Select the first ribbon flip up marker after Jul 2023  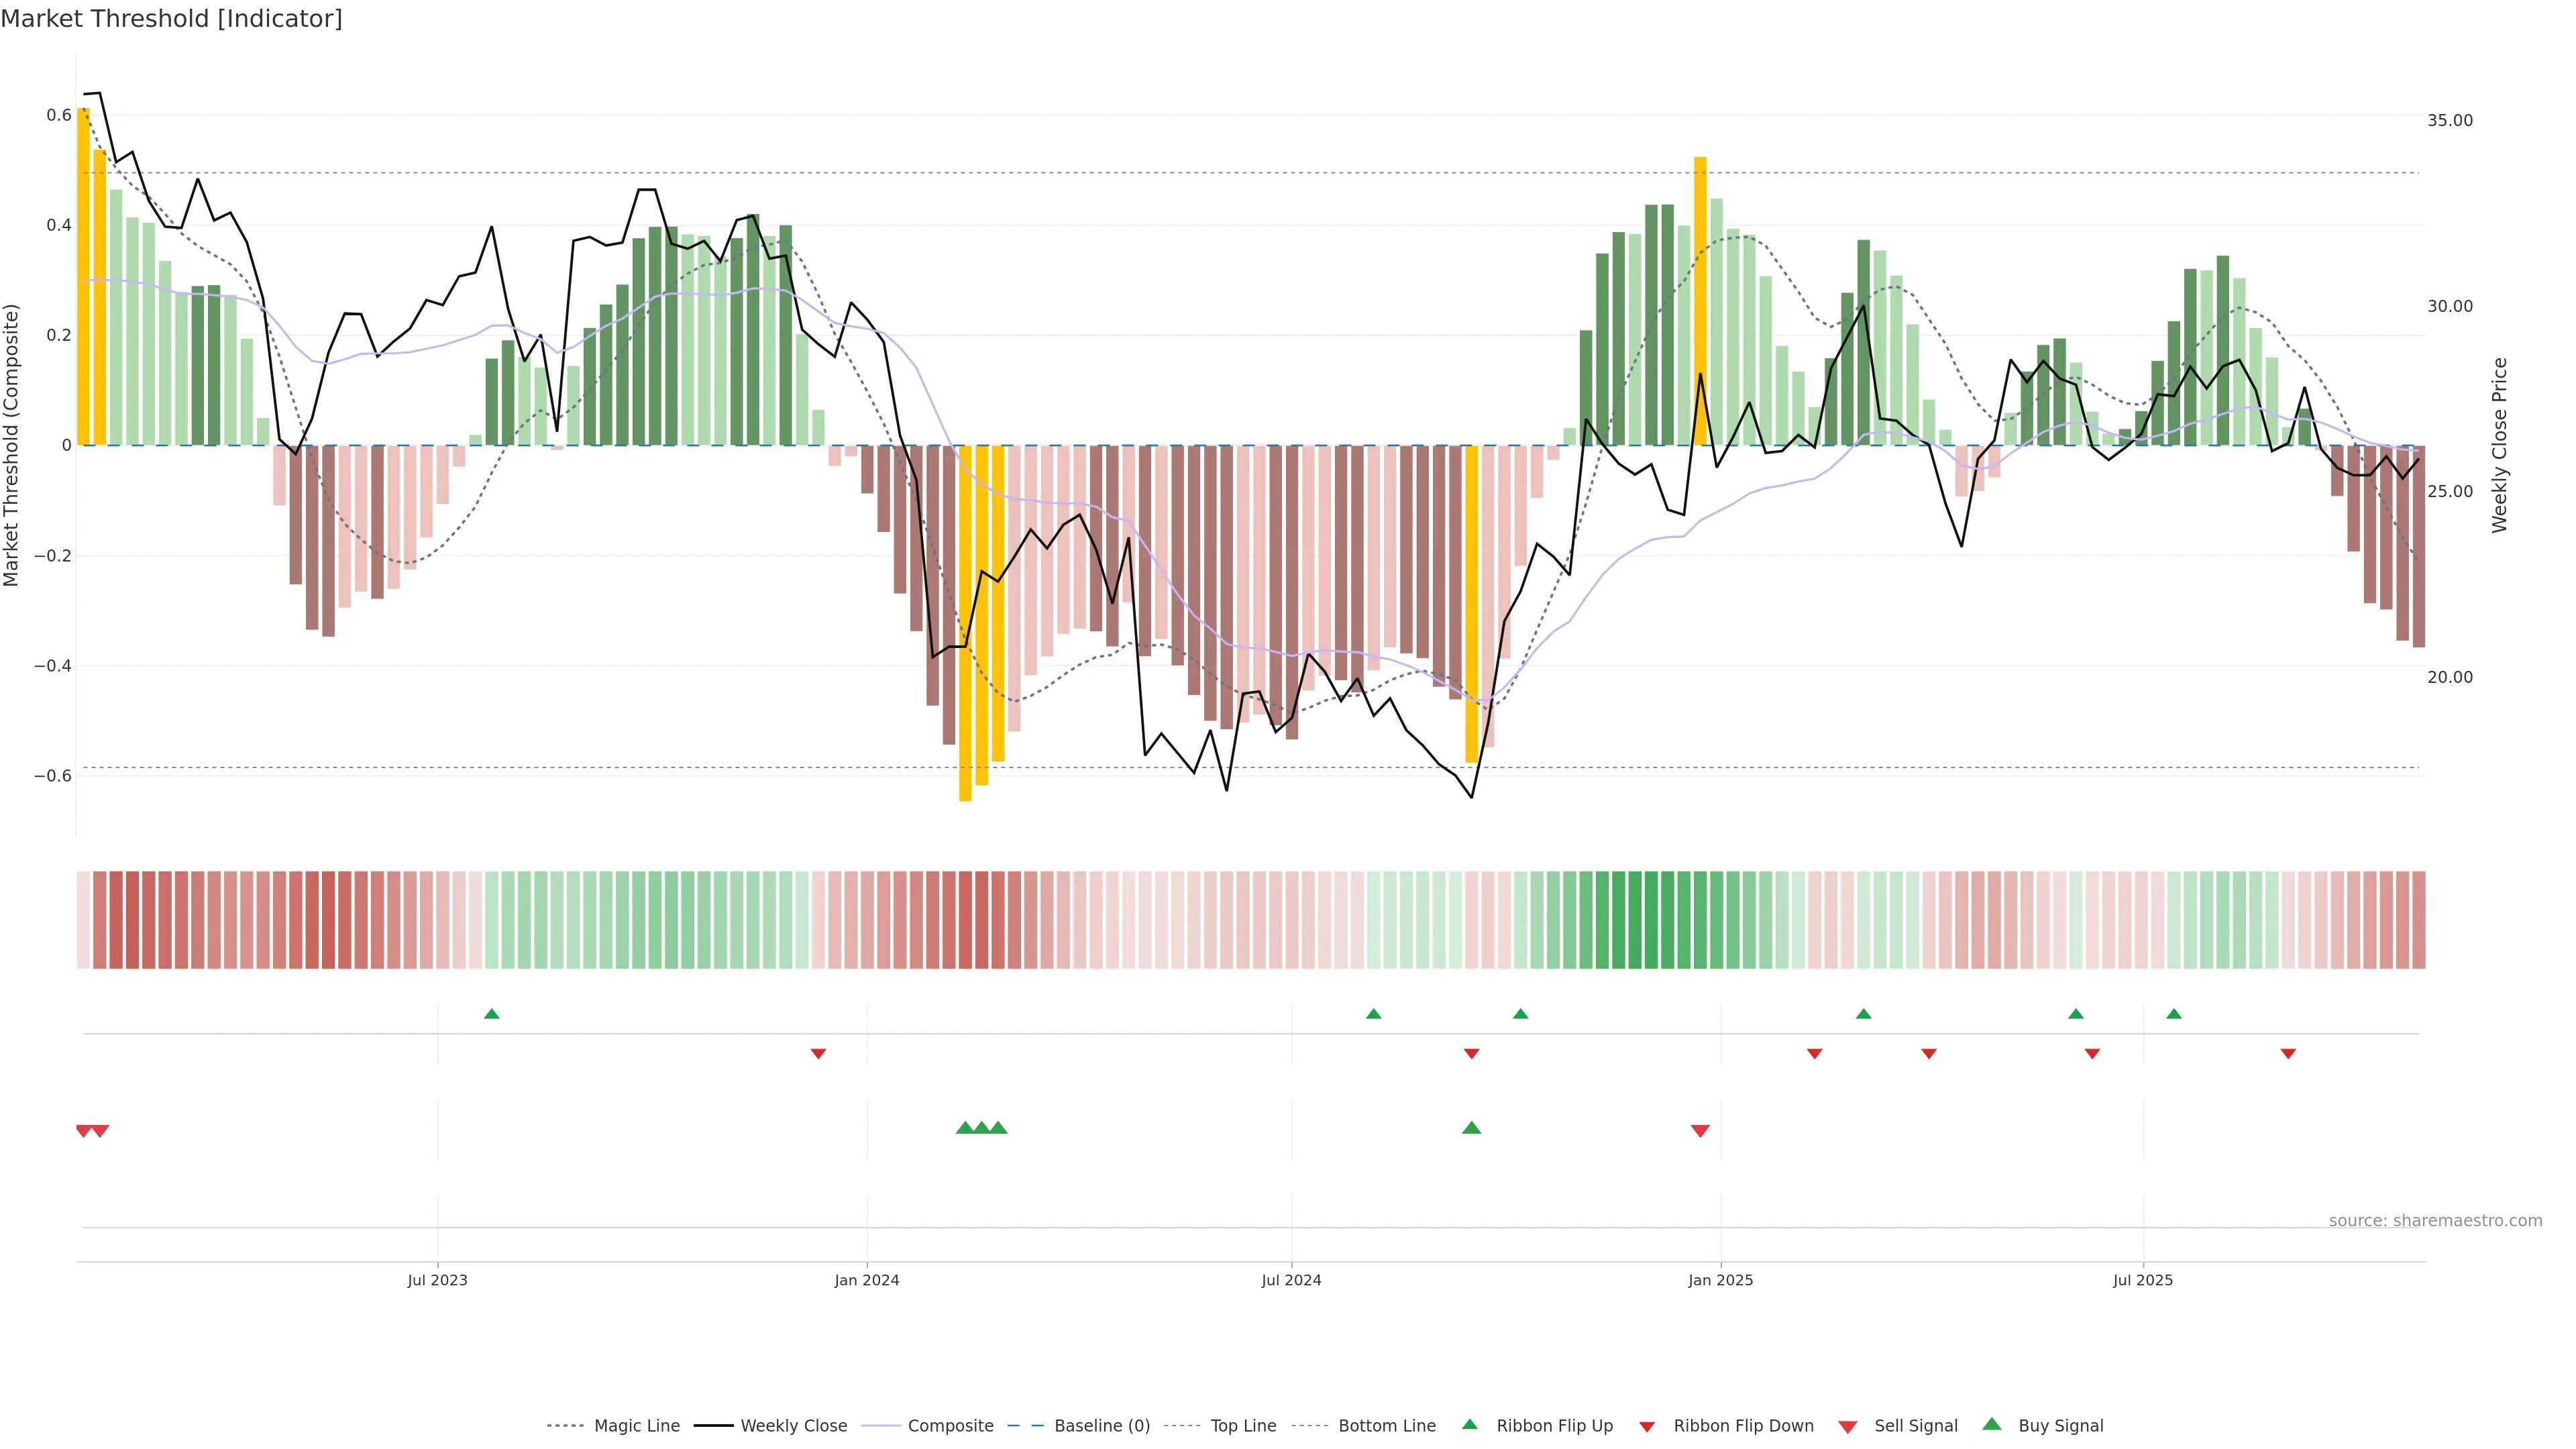click(491, 1014)
